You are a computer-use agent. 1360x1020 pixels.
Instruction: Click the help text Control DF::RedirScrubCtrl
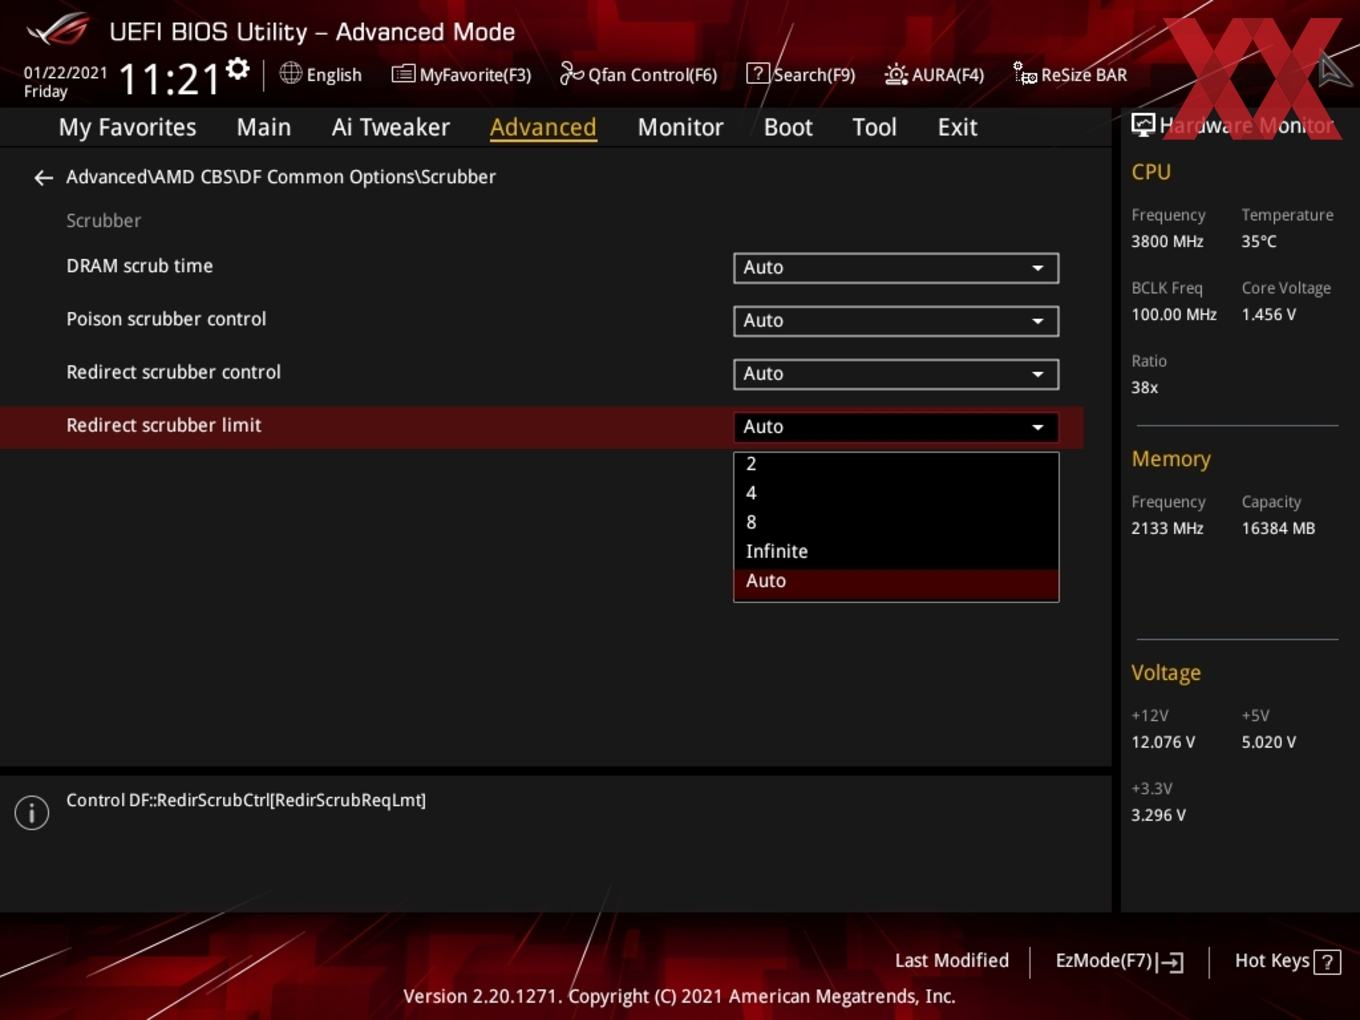(x=246, y=800)
